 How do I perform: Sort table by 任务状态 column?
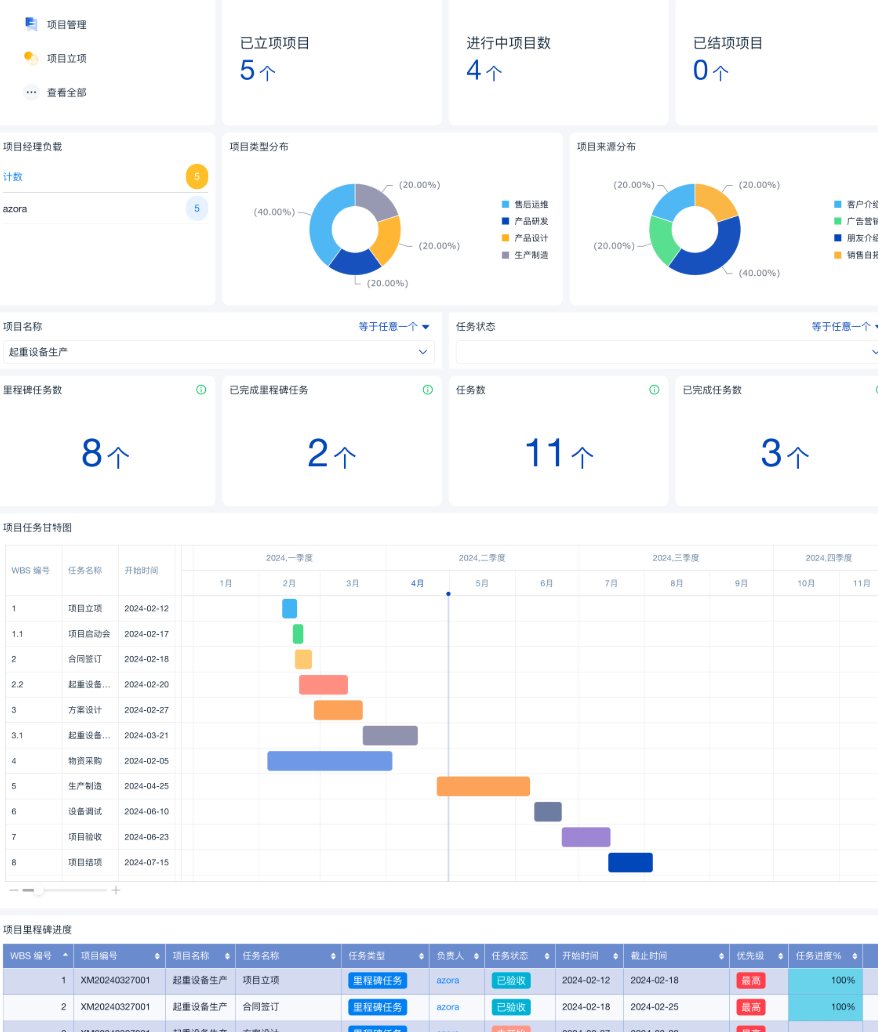tap(546, 956)
